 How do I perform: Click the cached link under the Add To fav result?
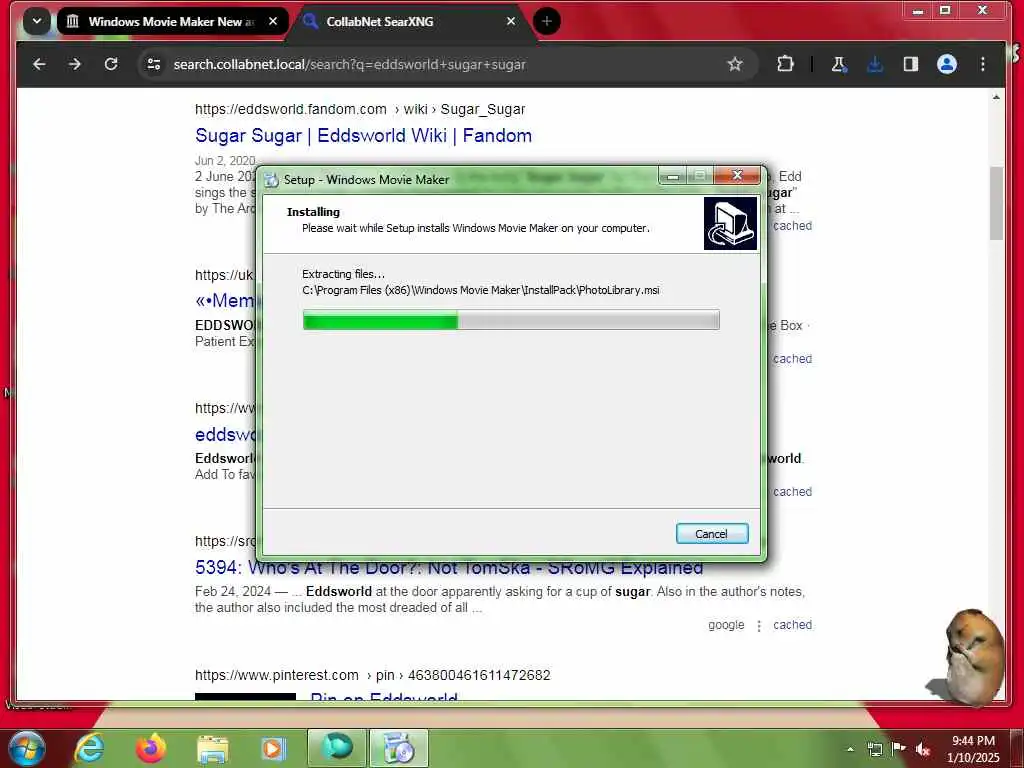792,492
